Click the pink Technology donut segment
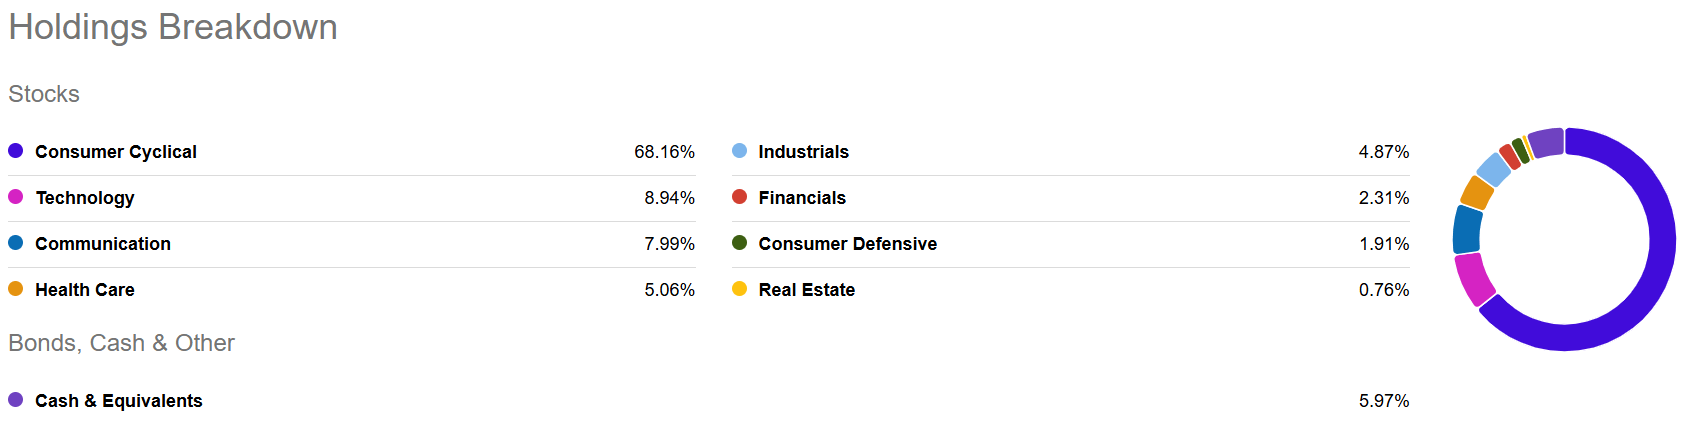This screenshot has width=1684, height=433. [1473, 278]
